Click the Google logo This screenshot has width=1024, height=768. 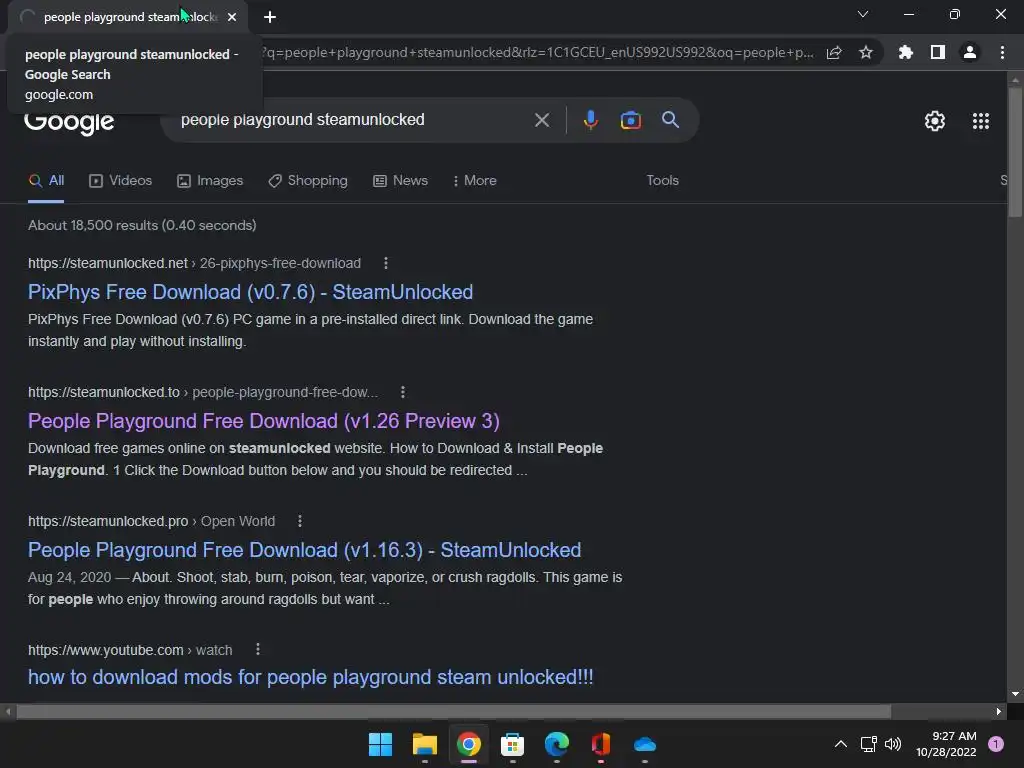(x=69, y=122)
